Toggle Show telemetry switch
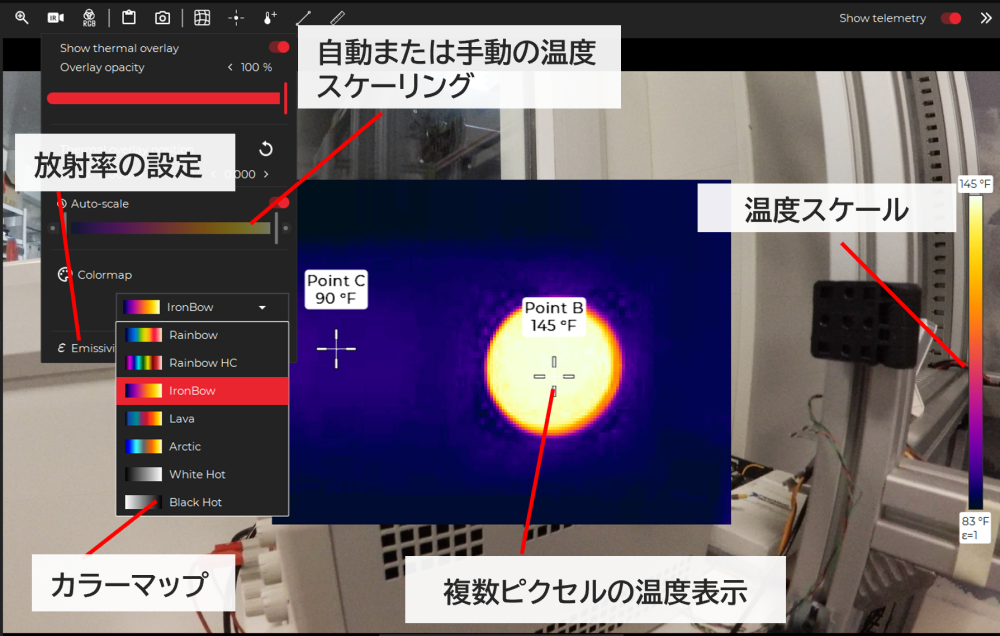 [951, 18]
